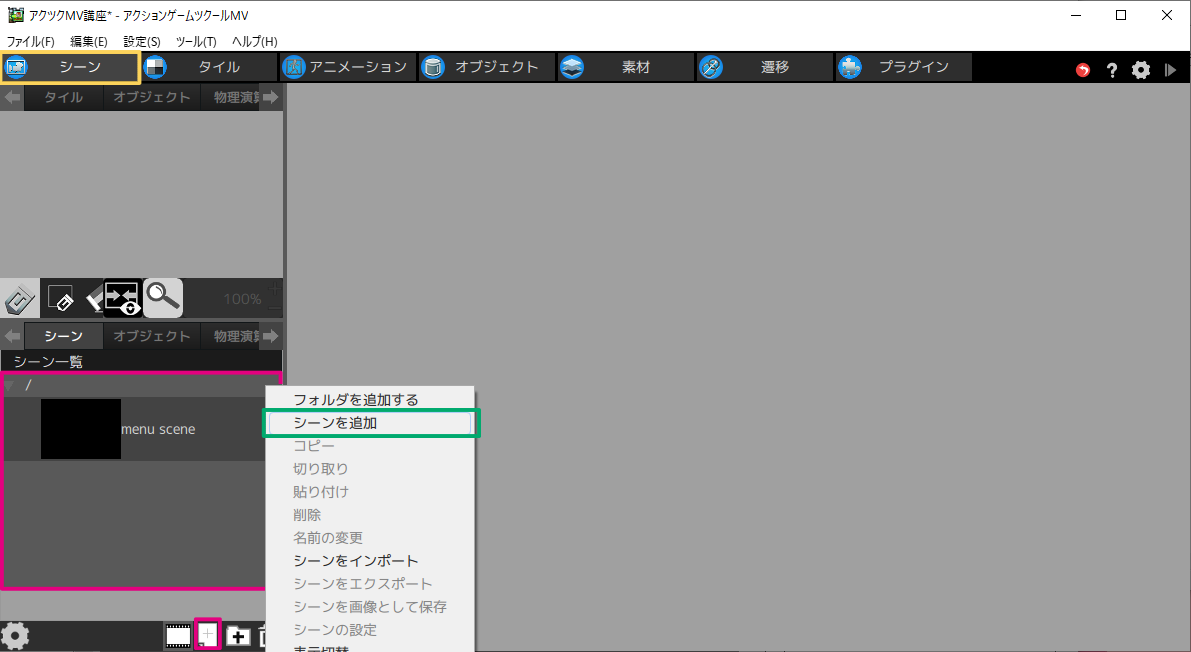Open the プラグイン tab
This screenshot has height=652, width=1191.
[x=904, y=67]
